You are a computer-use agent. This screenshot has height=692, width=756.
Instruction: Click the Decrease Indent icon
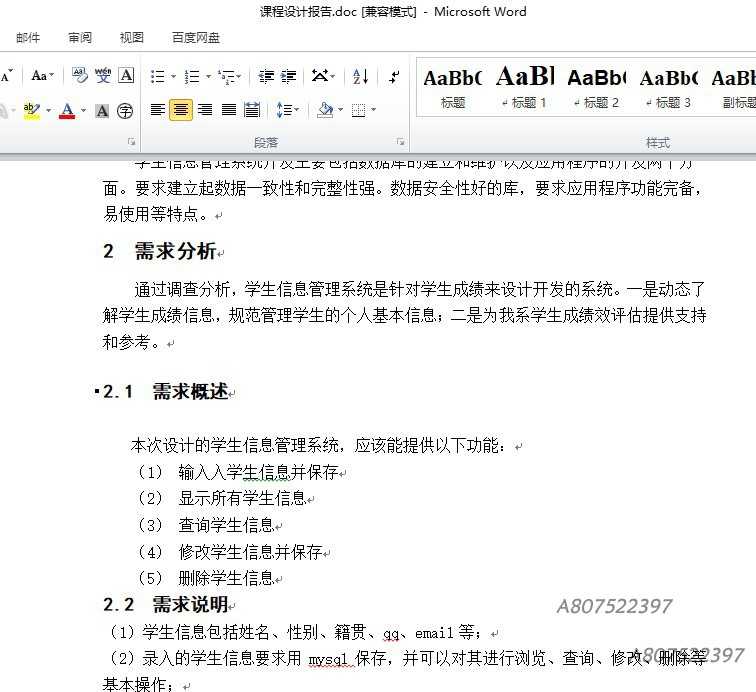tap(266, 76)
